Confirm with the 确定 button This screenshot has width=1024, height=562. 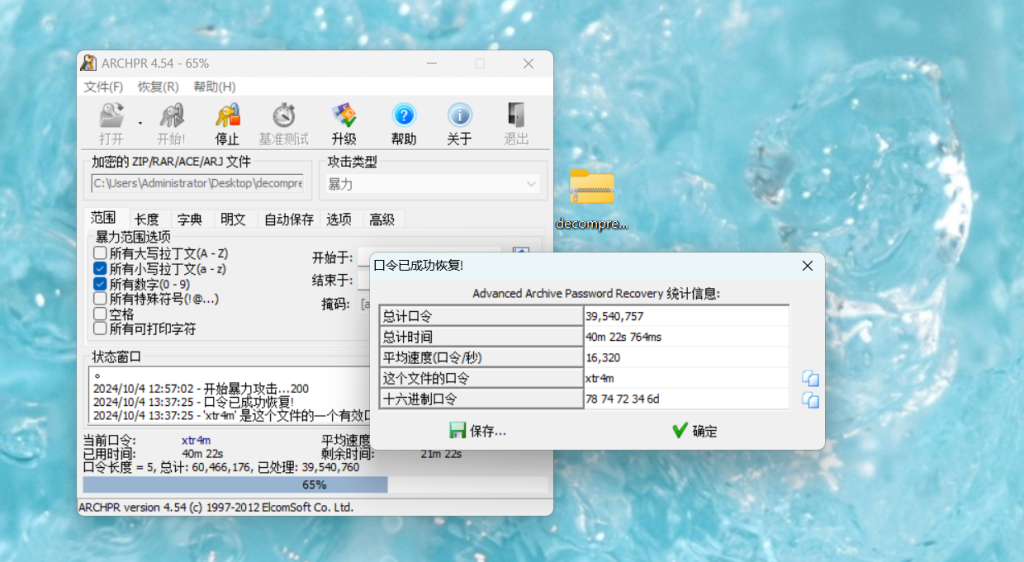(x=695, y=430)
